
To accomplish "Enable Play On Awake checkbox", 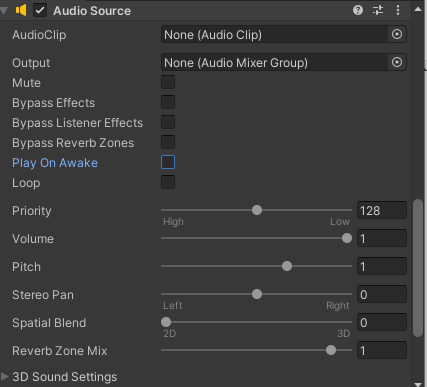I will point(168,162).
